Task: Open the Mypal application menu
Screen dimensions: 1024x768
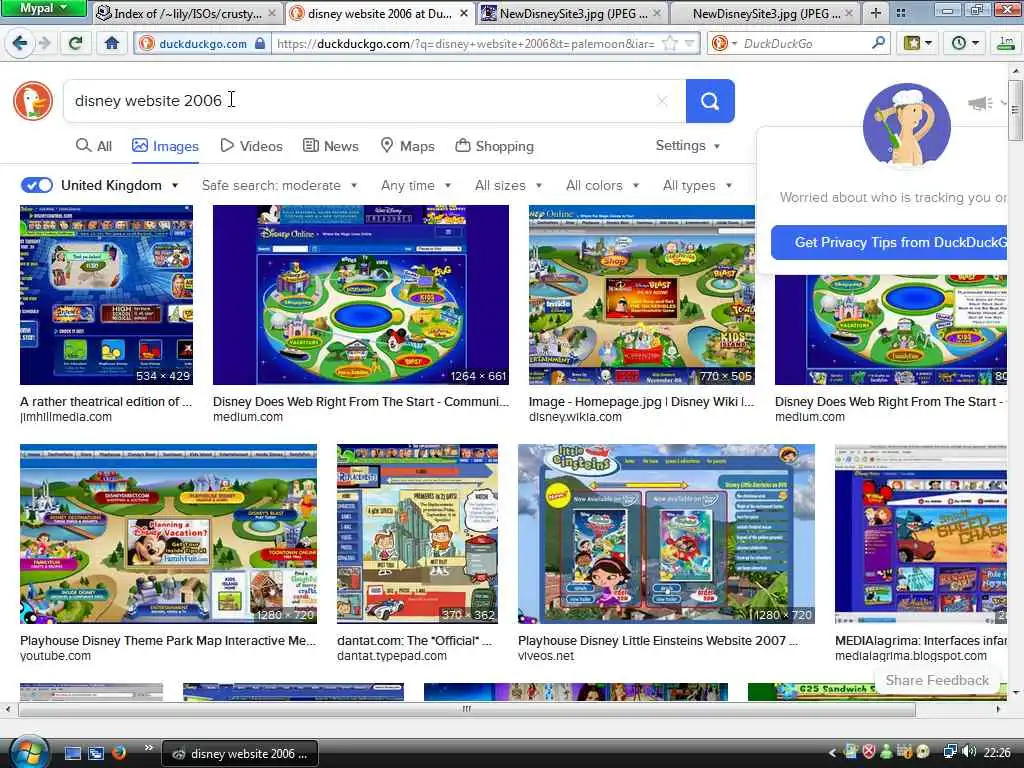Action: 43,8
